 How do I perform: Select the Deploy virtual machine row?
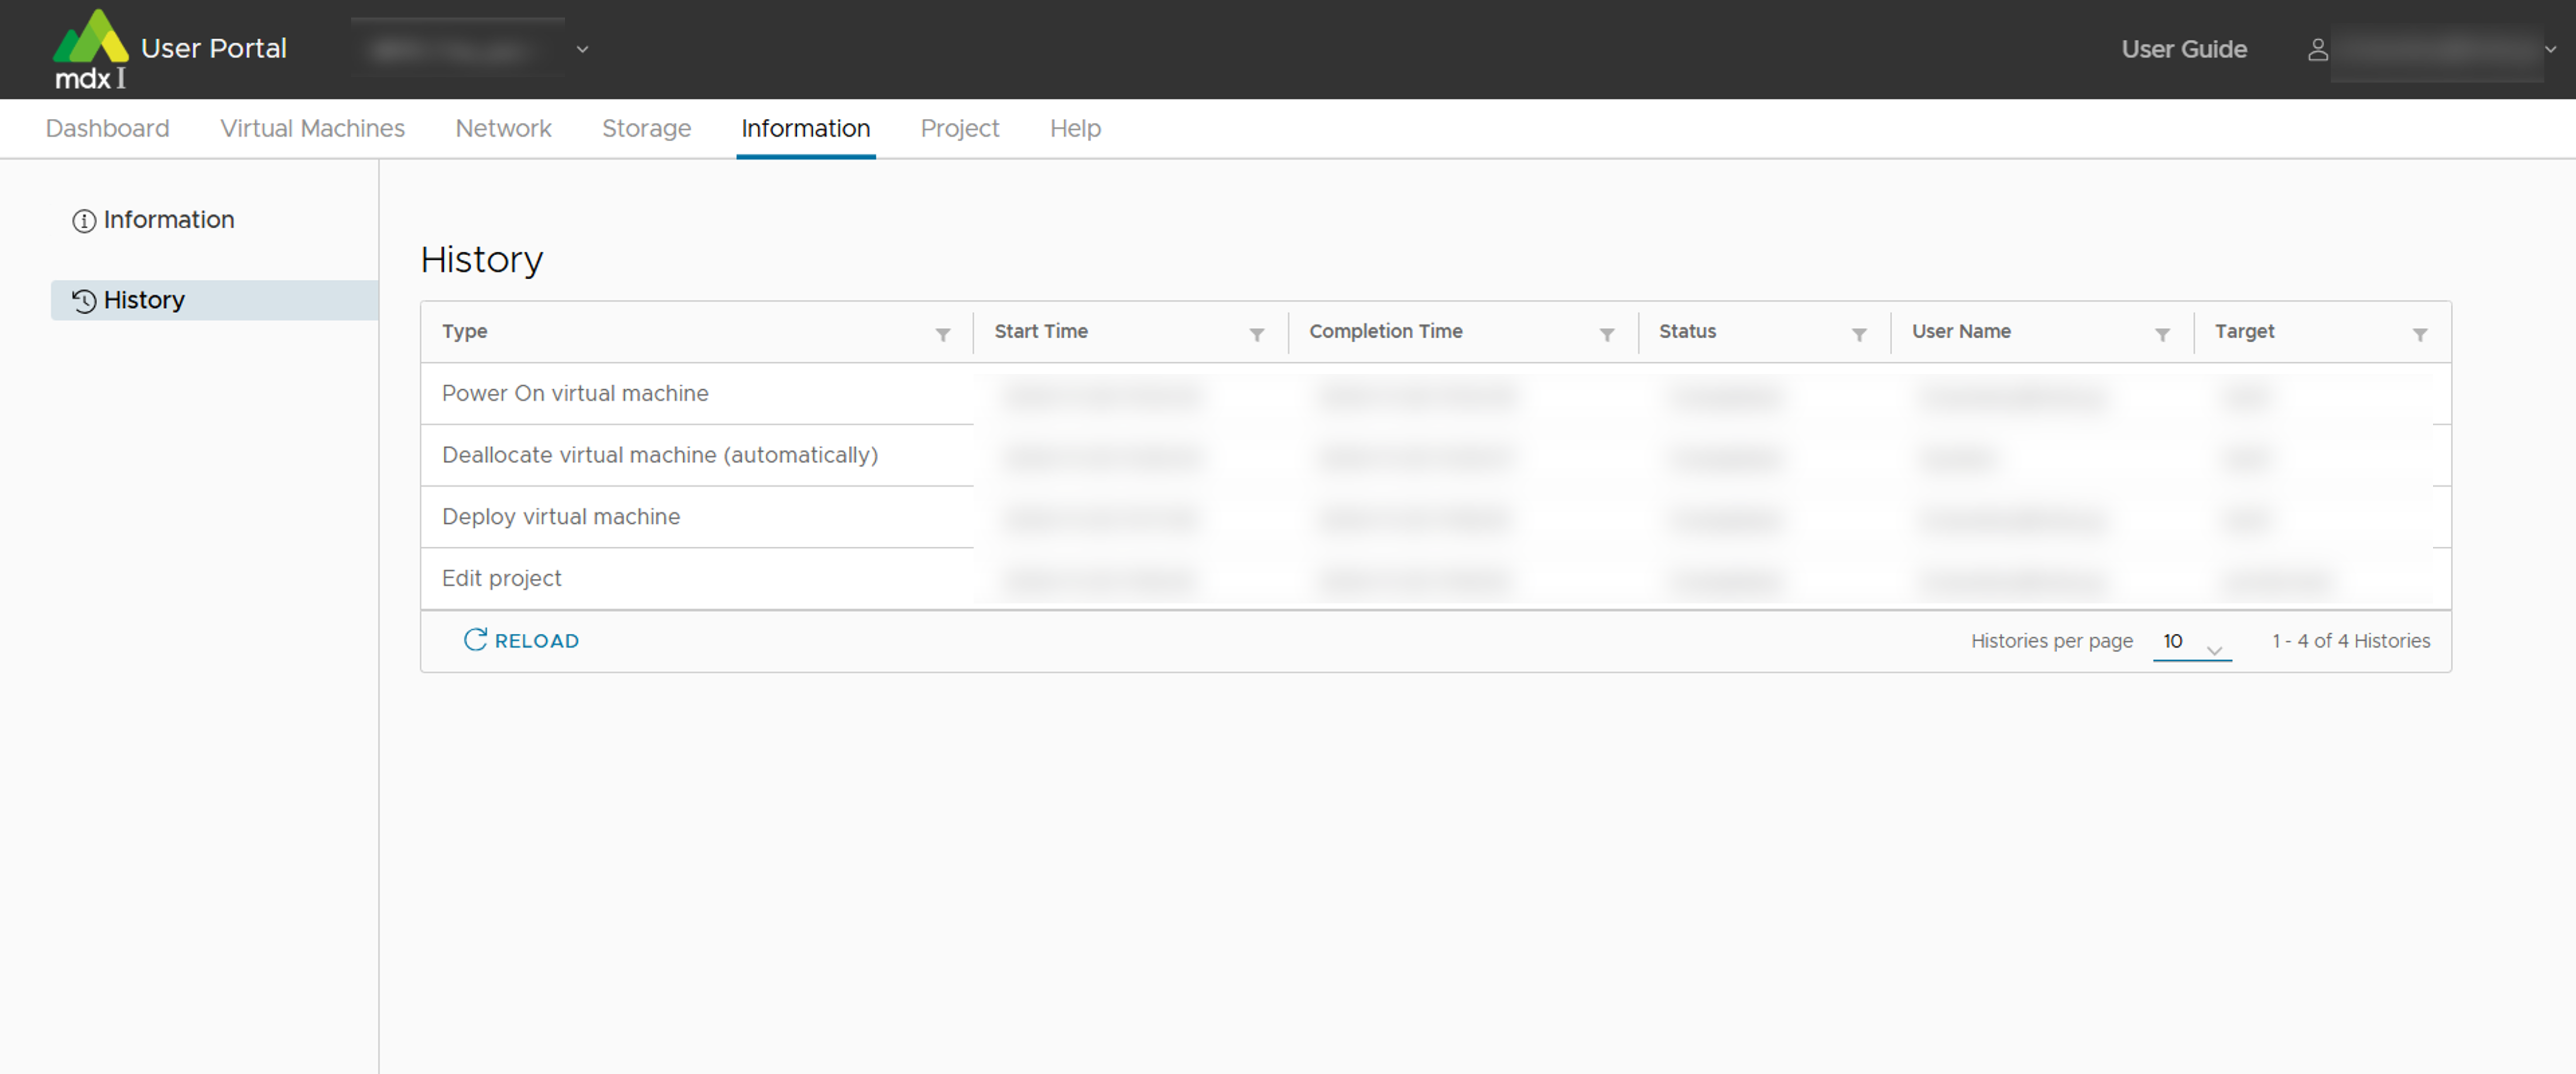(560, 517)
